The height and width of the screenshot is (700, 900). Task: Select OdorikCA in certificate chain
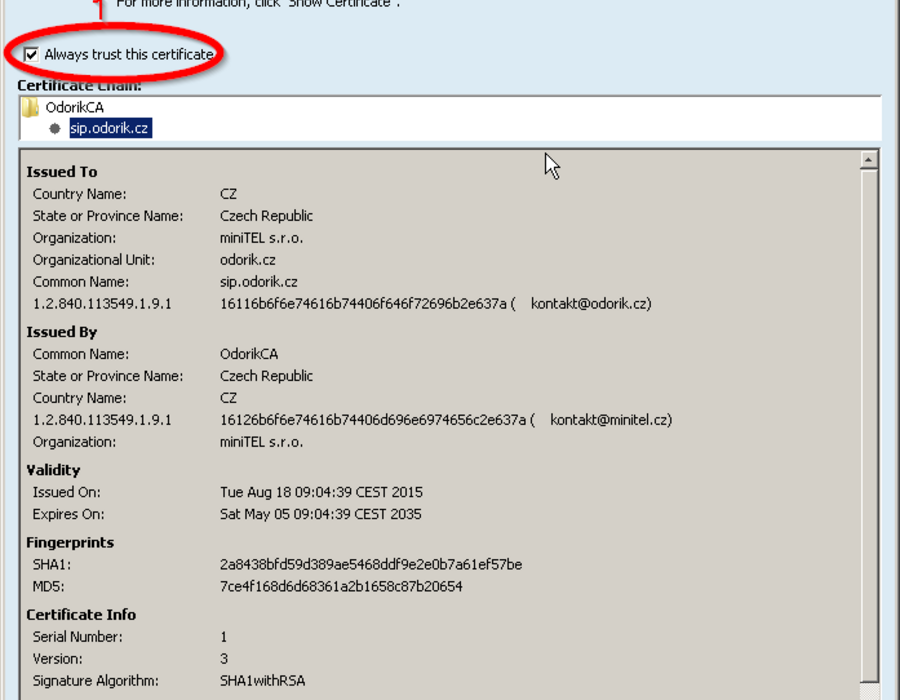point(75,107)
